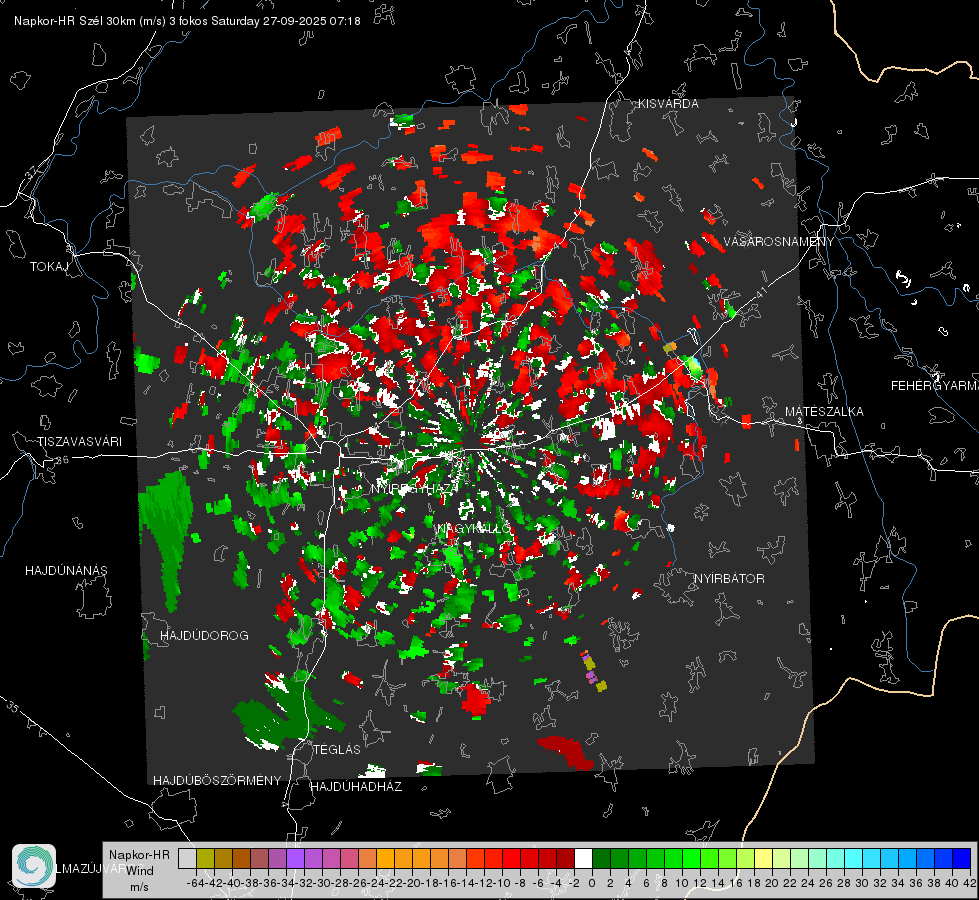Click the light gray leftmost legend swatch
979x900 pixels.
[187, 858]
